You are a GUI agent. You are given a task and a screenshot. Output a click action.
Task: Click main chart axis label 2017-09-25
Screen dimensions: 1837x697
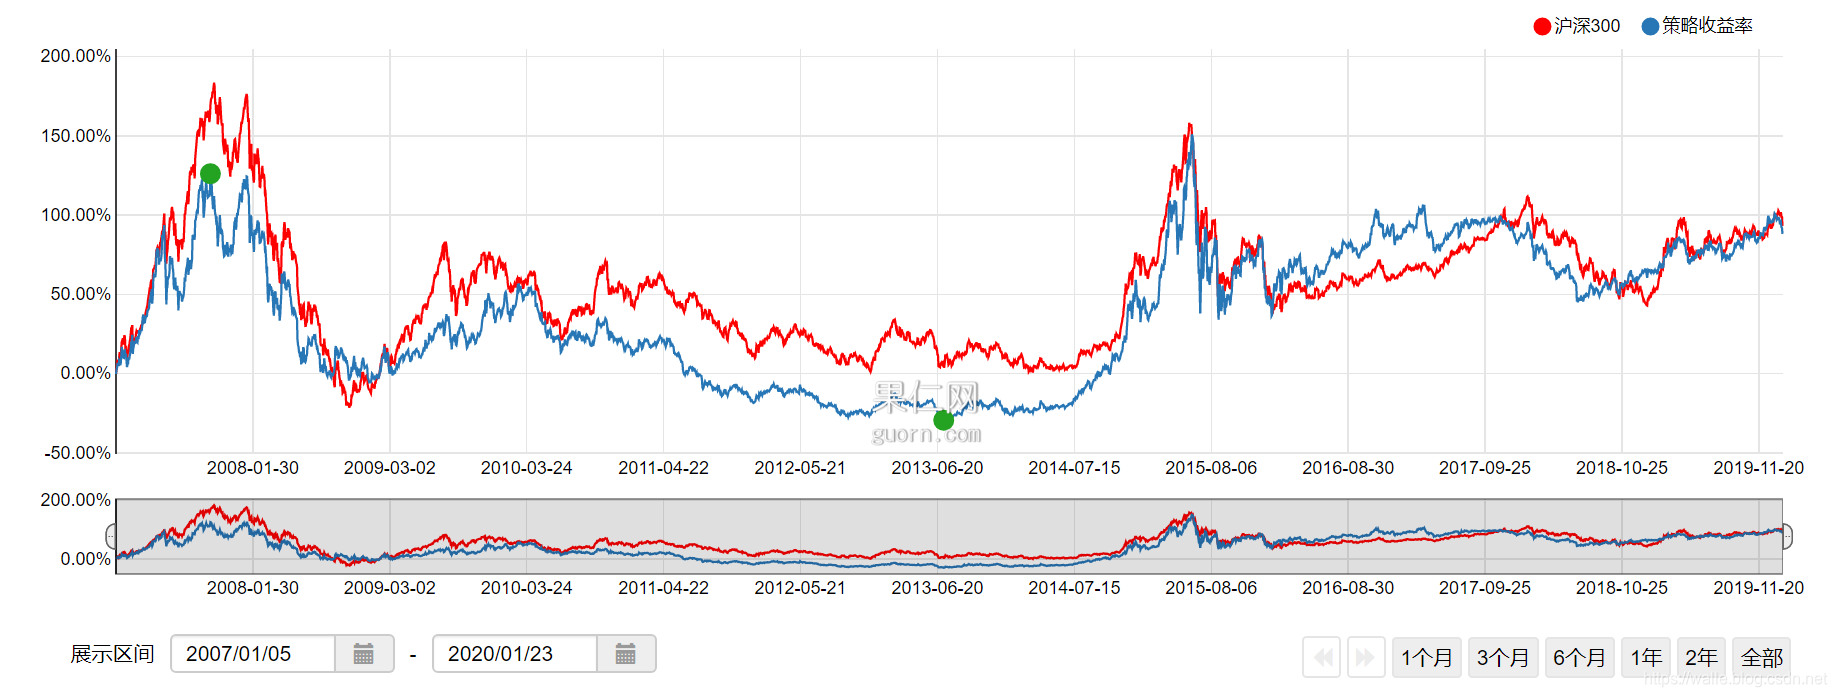(x=1485, y=468)
